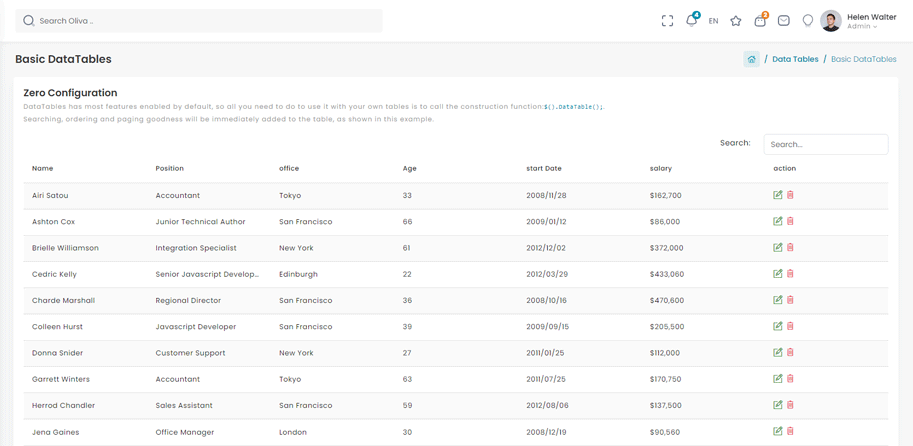The width and height of the screenshot is (913, 446).
Task: Expand Helen Walter Admin profile menu
Action: (860, 21)
